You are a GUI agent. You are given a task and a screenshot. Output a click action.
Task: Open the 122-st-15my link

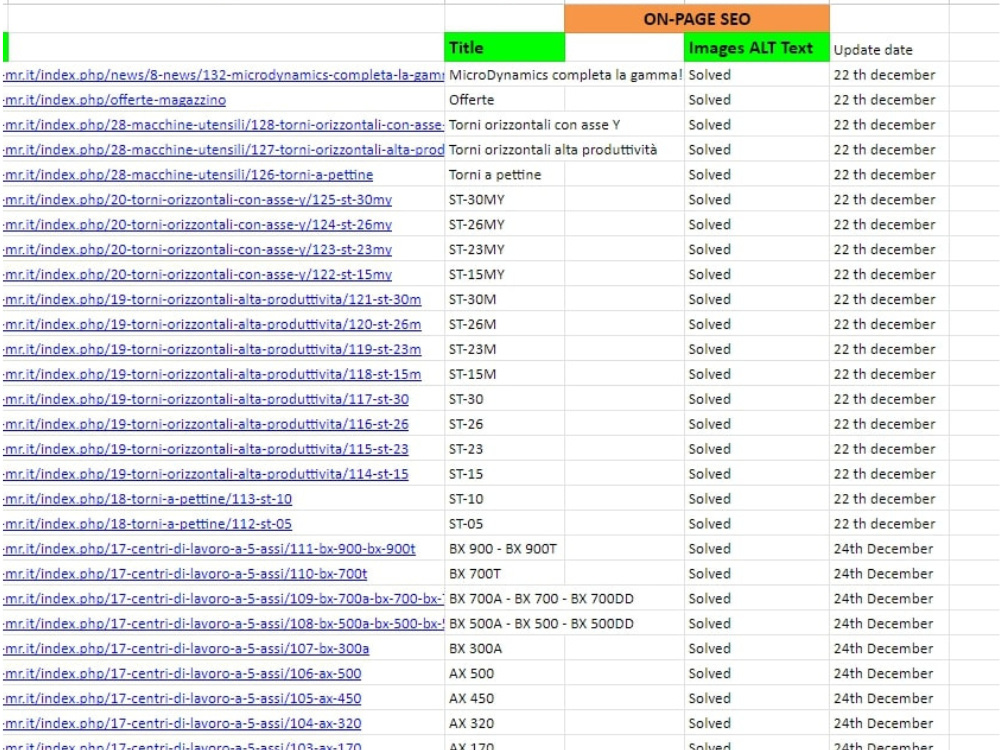197,274
